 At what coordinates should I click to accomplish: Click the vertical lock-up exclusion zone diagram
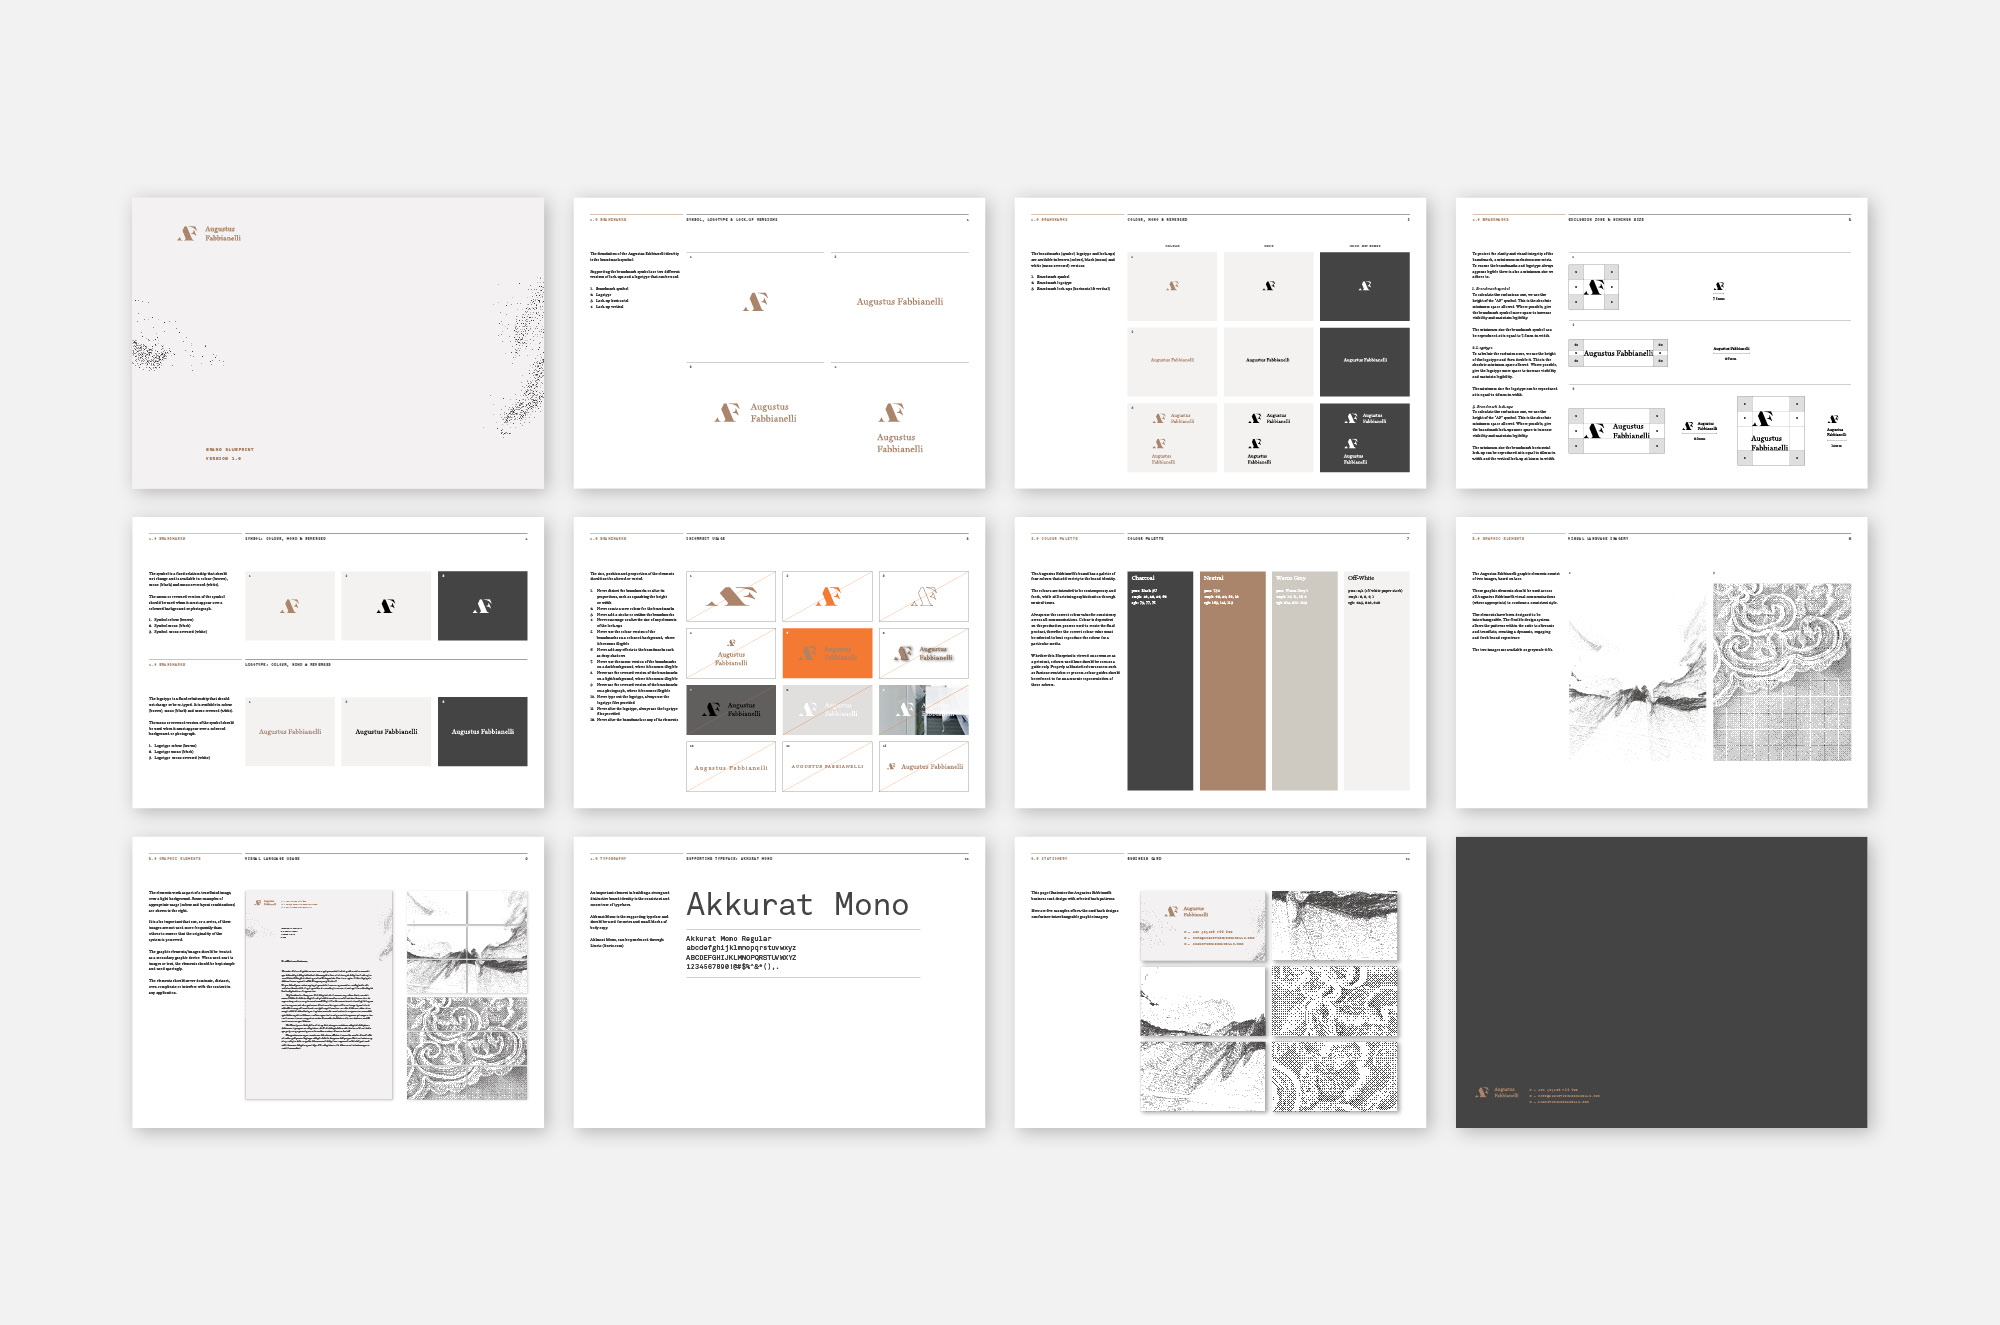point(1771,431)
